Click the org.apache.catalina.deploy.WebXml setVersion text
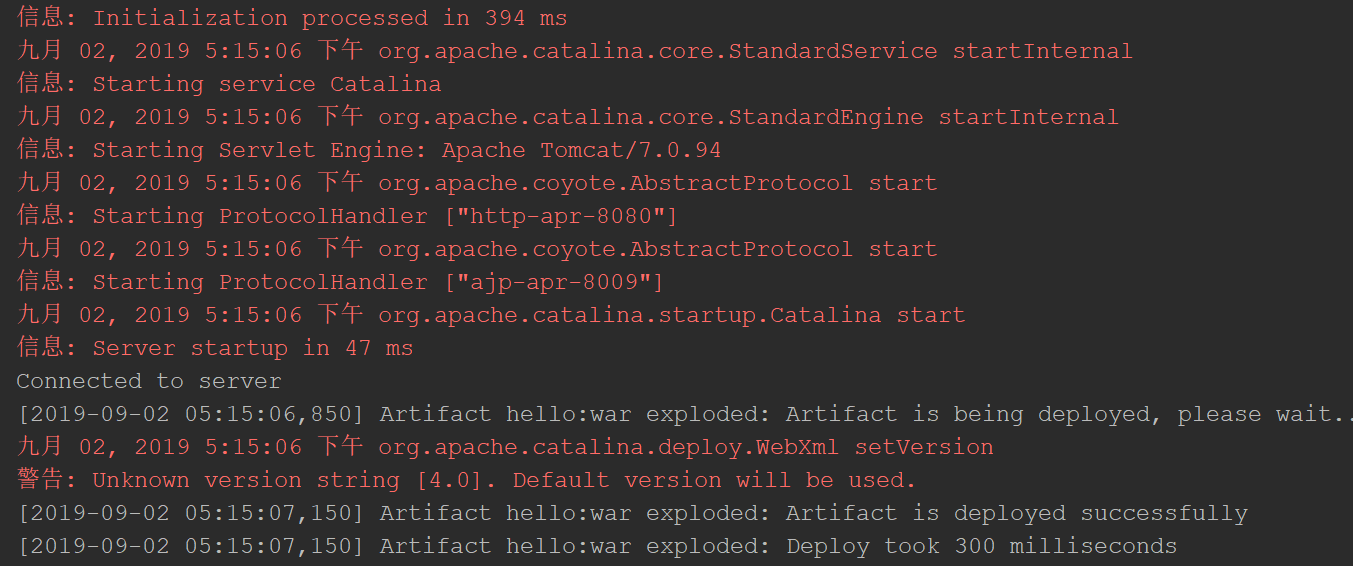Screen dimensions: 1353x566 [x=686, y=447]
